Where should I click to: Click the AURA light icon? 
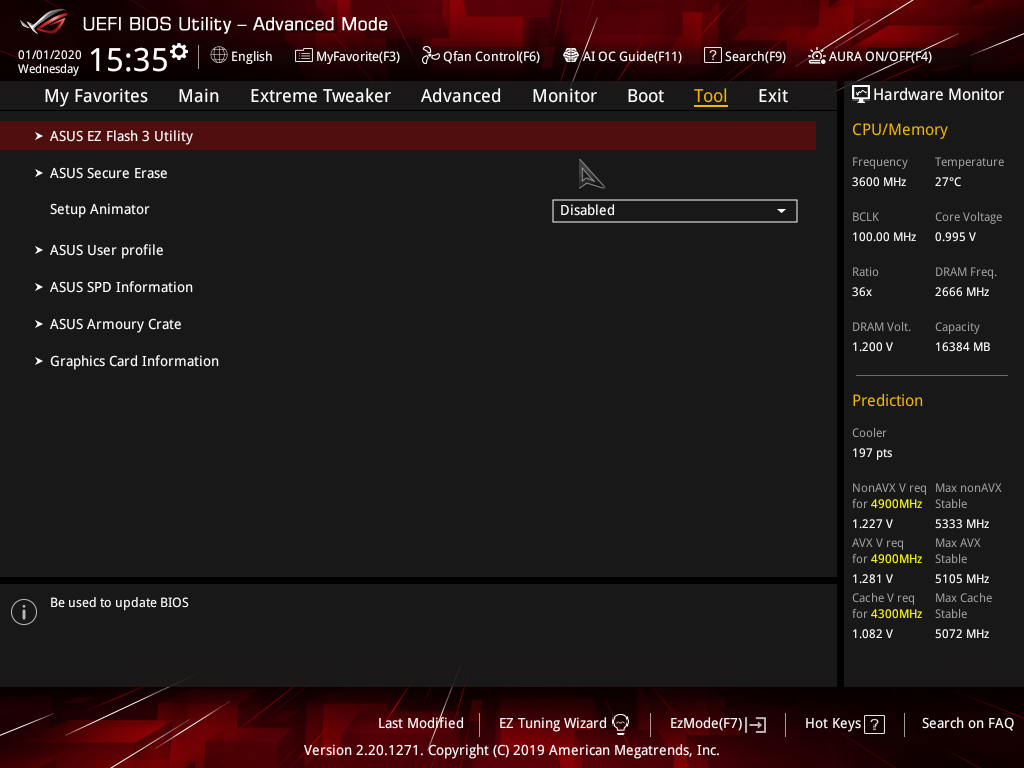click(816, 56)
